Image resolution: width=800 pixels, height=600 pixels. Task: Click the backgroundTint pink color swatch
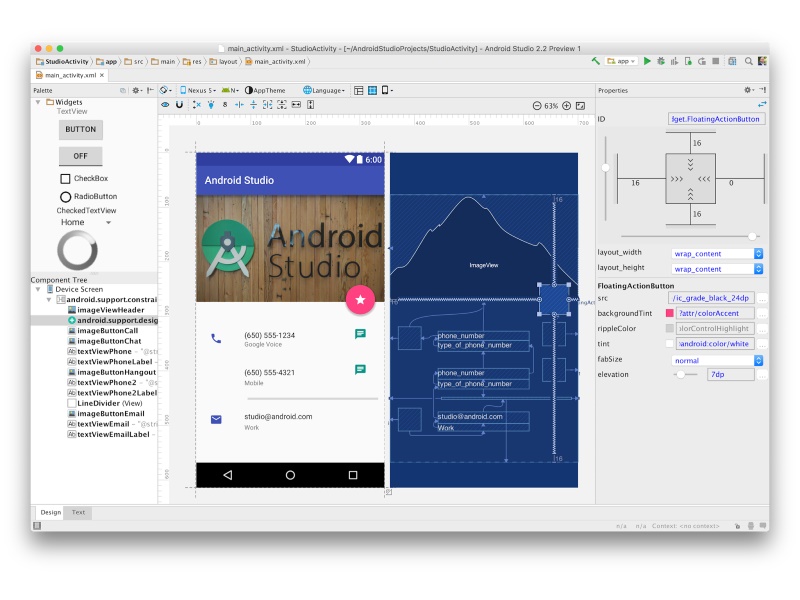pyautogui.click(x=669, y=313)
